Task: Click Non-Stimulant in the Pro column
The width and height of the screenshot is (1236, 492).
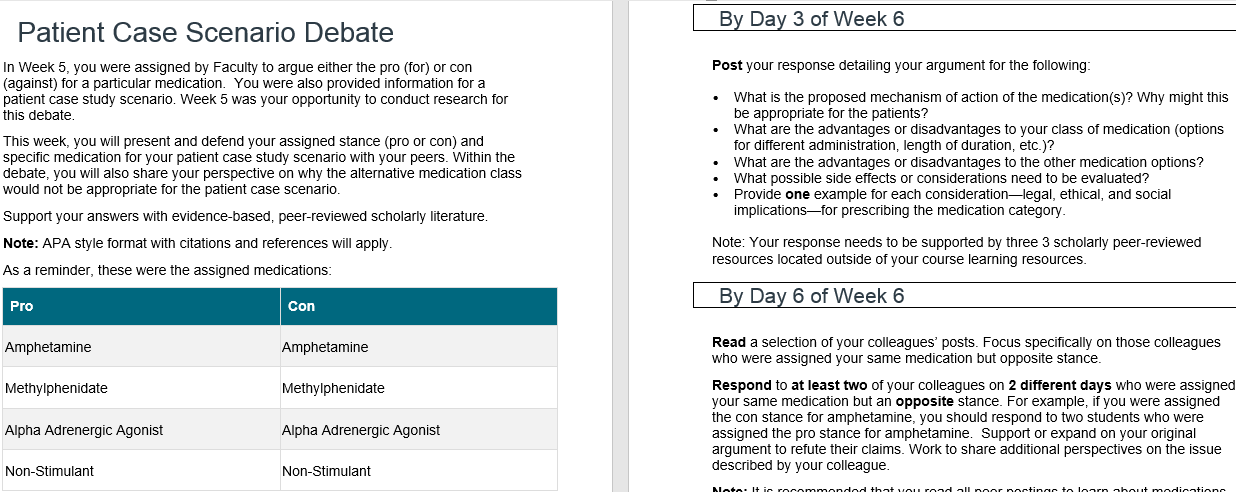Action: coord(50,471)
